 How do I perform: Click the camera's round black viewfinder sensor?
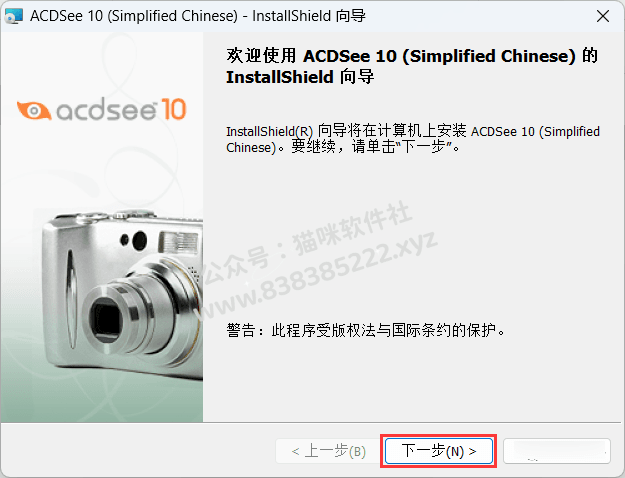(x=140, y=240)
